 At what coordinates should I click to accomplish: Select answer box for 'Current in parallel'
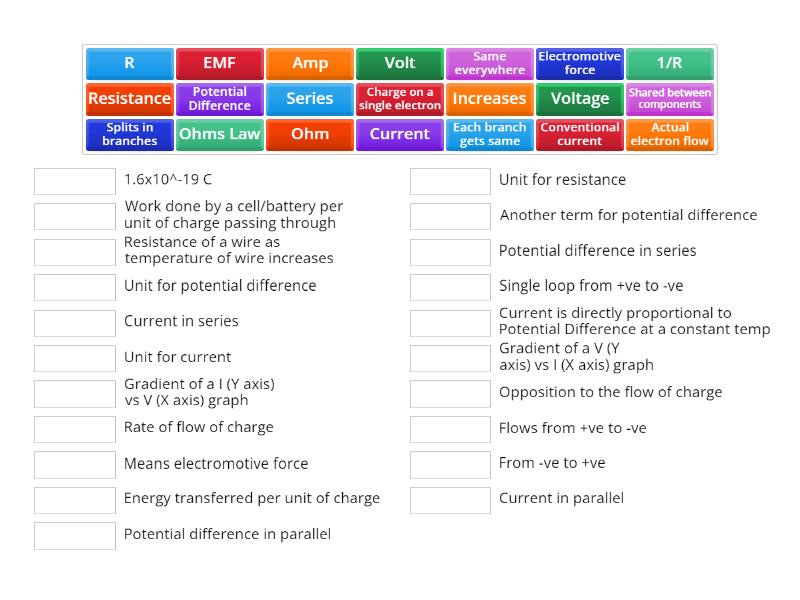pos(450,500)
